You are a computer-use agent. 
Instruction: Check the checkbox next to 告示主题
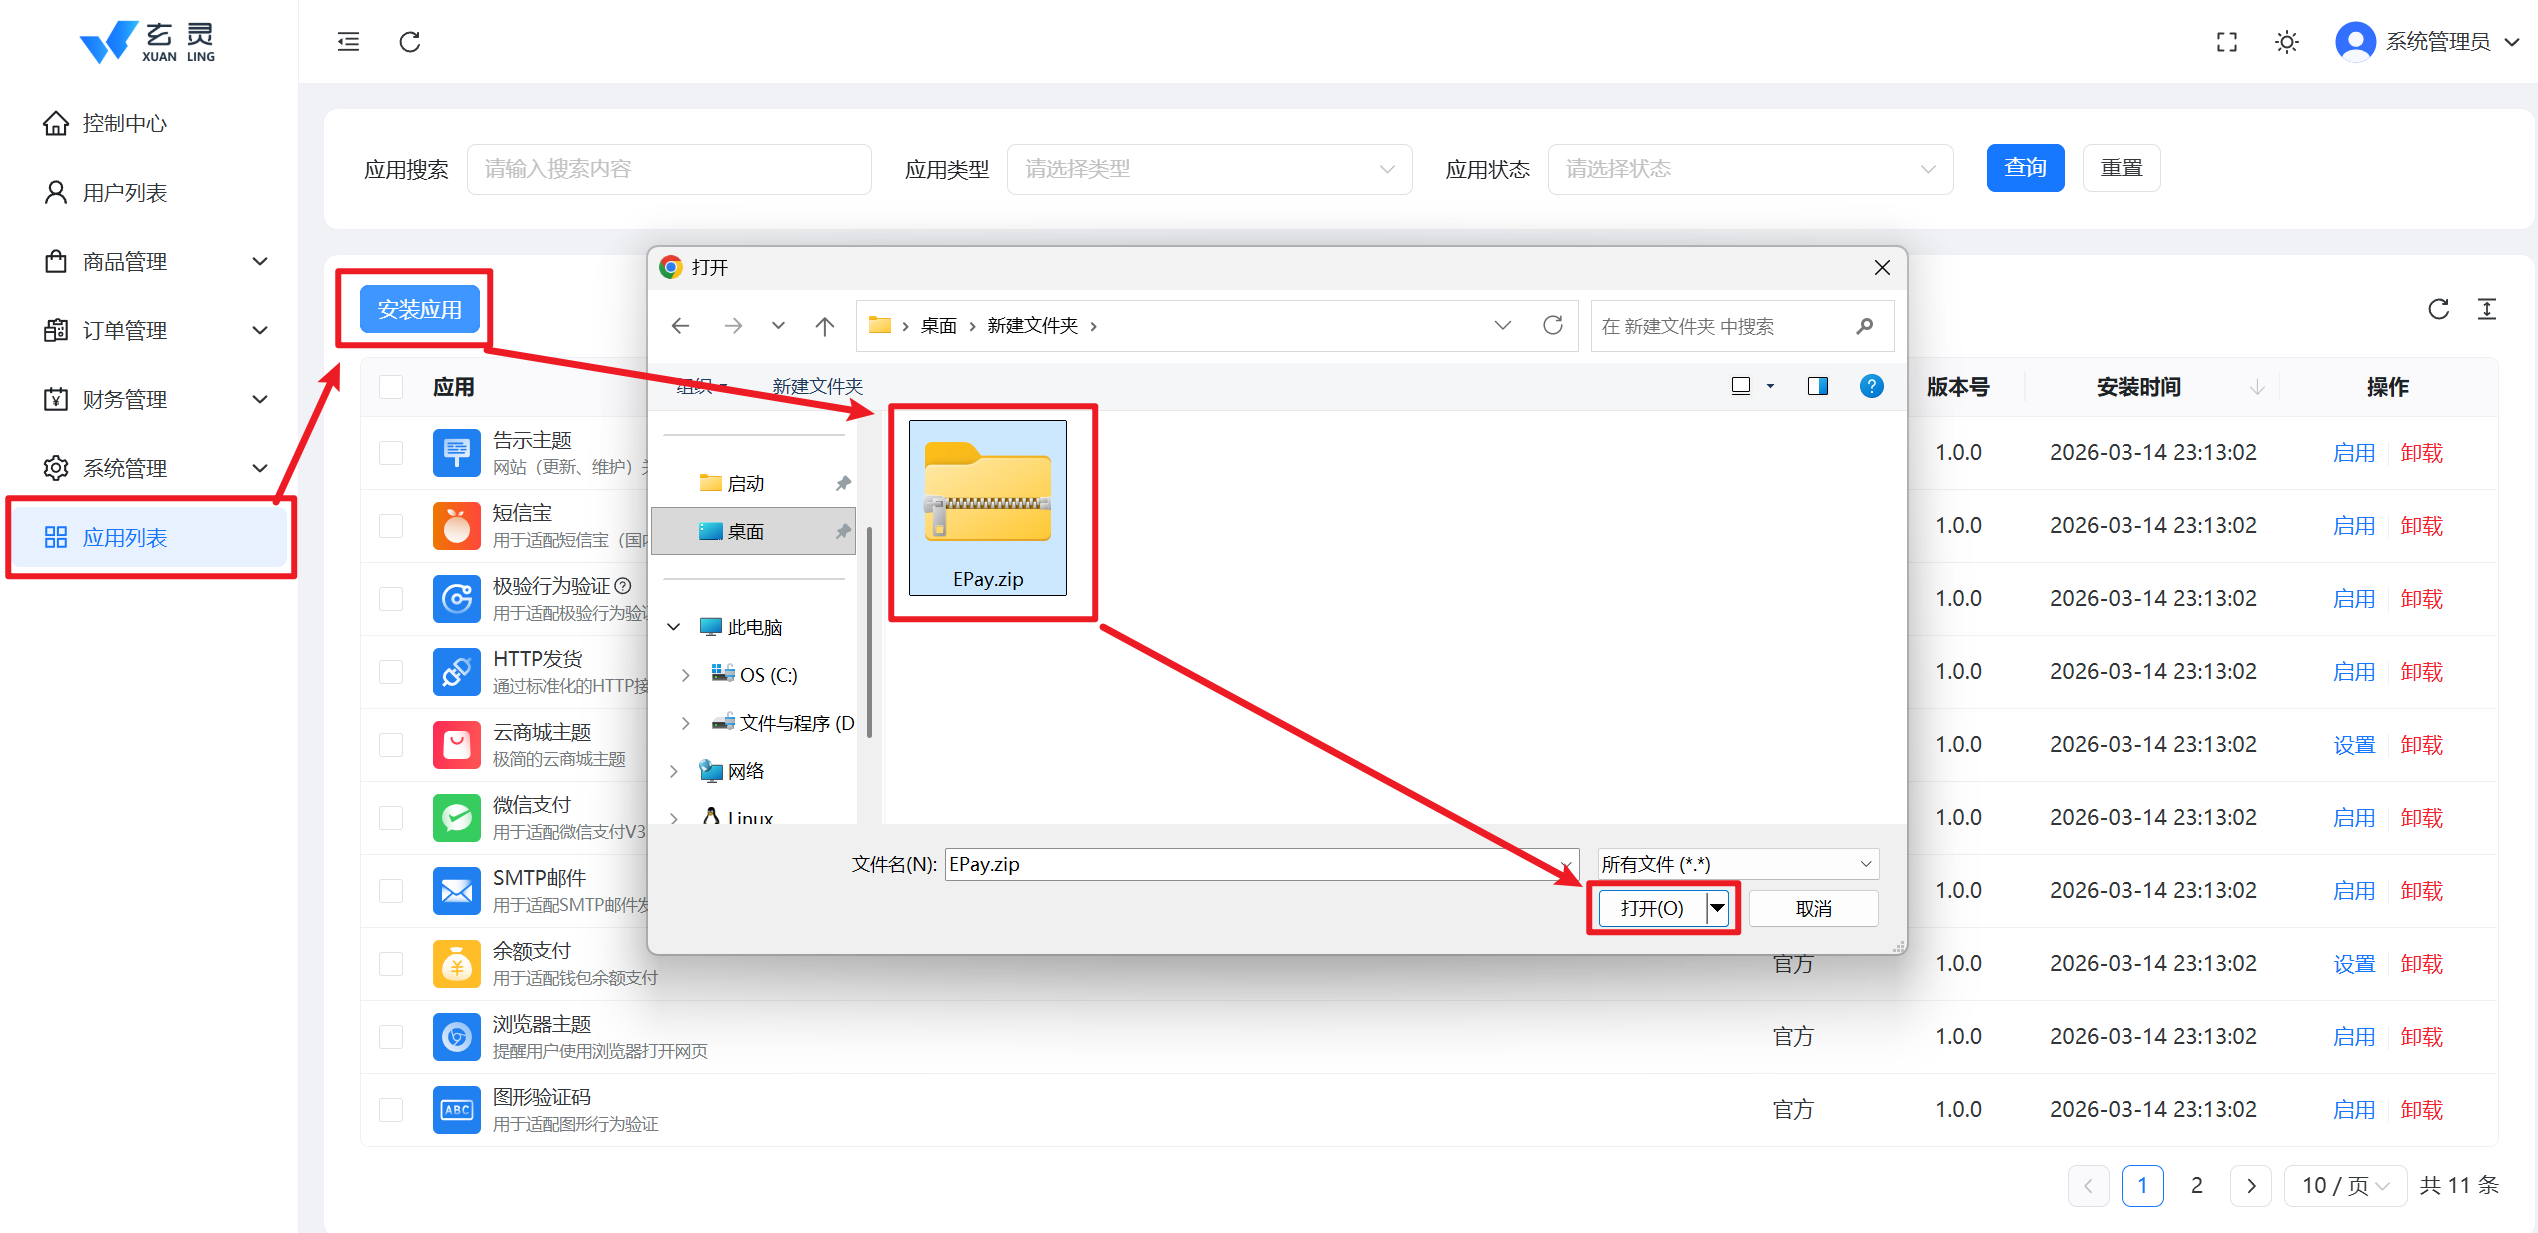click(x=391, y=452)
